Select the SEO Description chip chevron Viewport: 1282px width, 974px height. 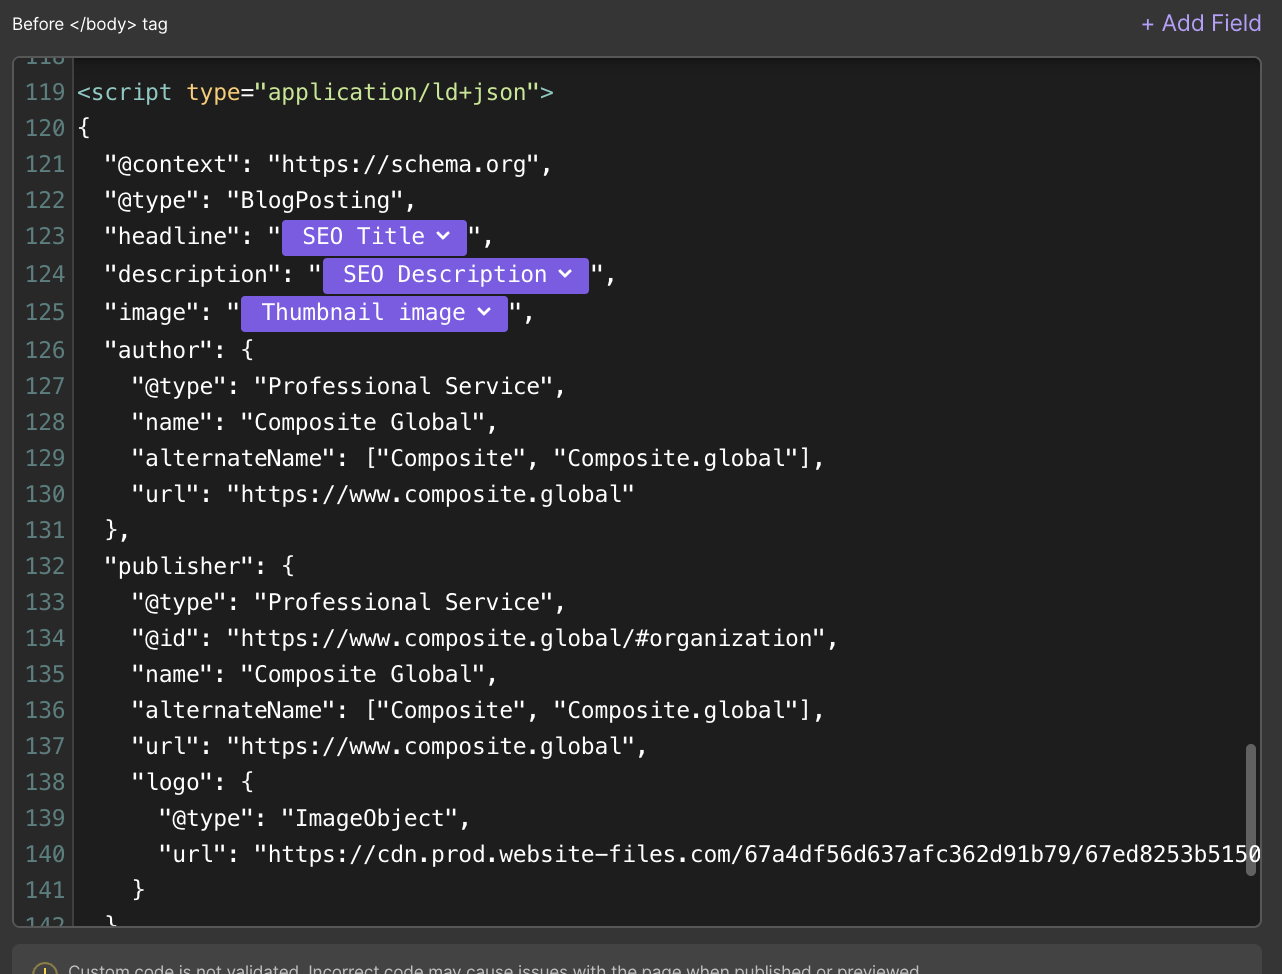(566, 275)
